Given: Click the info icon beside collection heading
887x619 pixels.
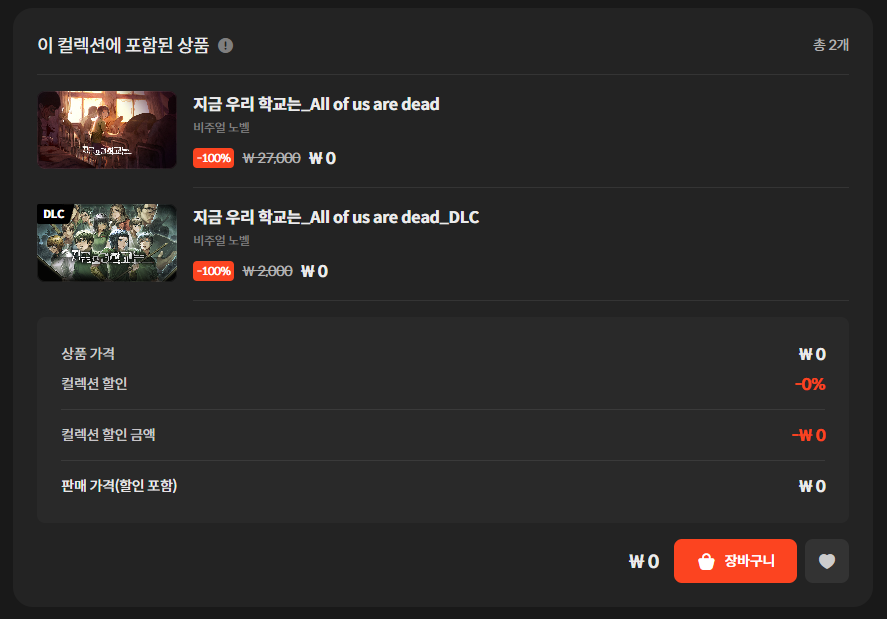Looking at the screenshot, I should coord(225,45).
